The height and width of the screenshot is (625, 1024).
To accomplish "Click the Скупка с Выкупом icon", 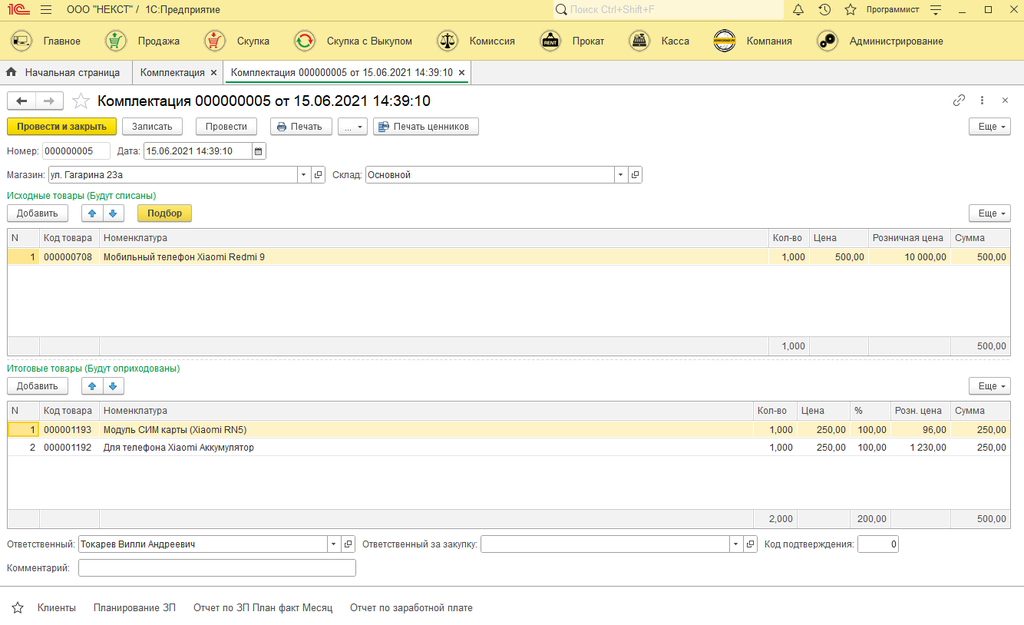I will coord(304,41).
